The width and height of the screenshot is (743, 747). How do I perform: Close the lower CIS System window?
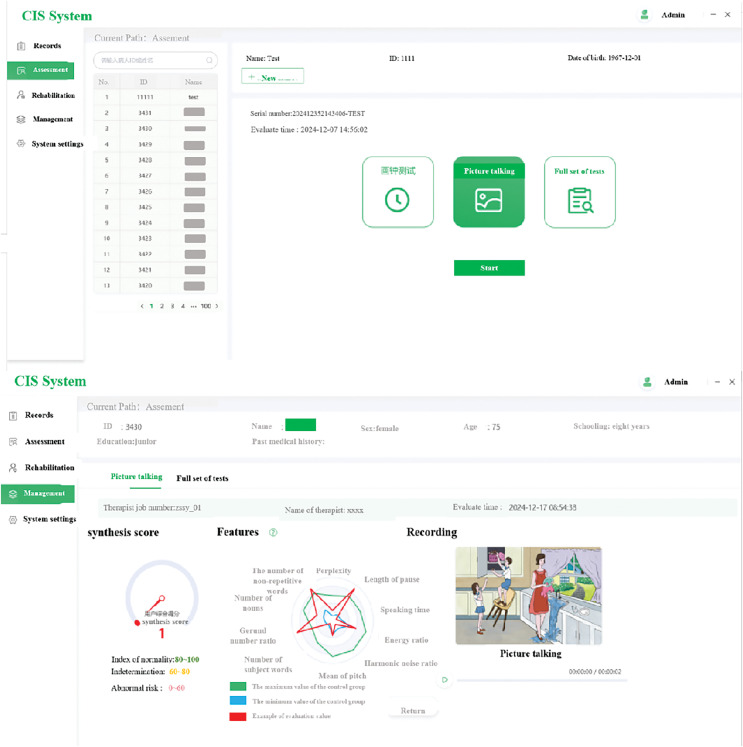click(732, 382)
